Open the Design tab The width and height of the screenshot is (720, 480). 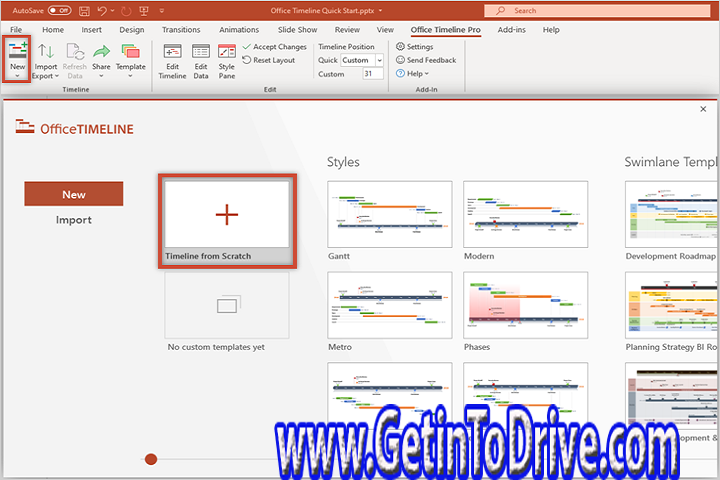pos(132,30)
